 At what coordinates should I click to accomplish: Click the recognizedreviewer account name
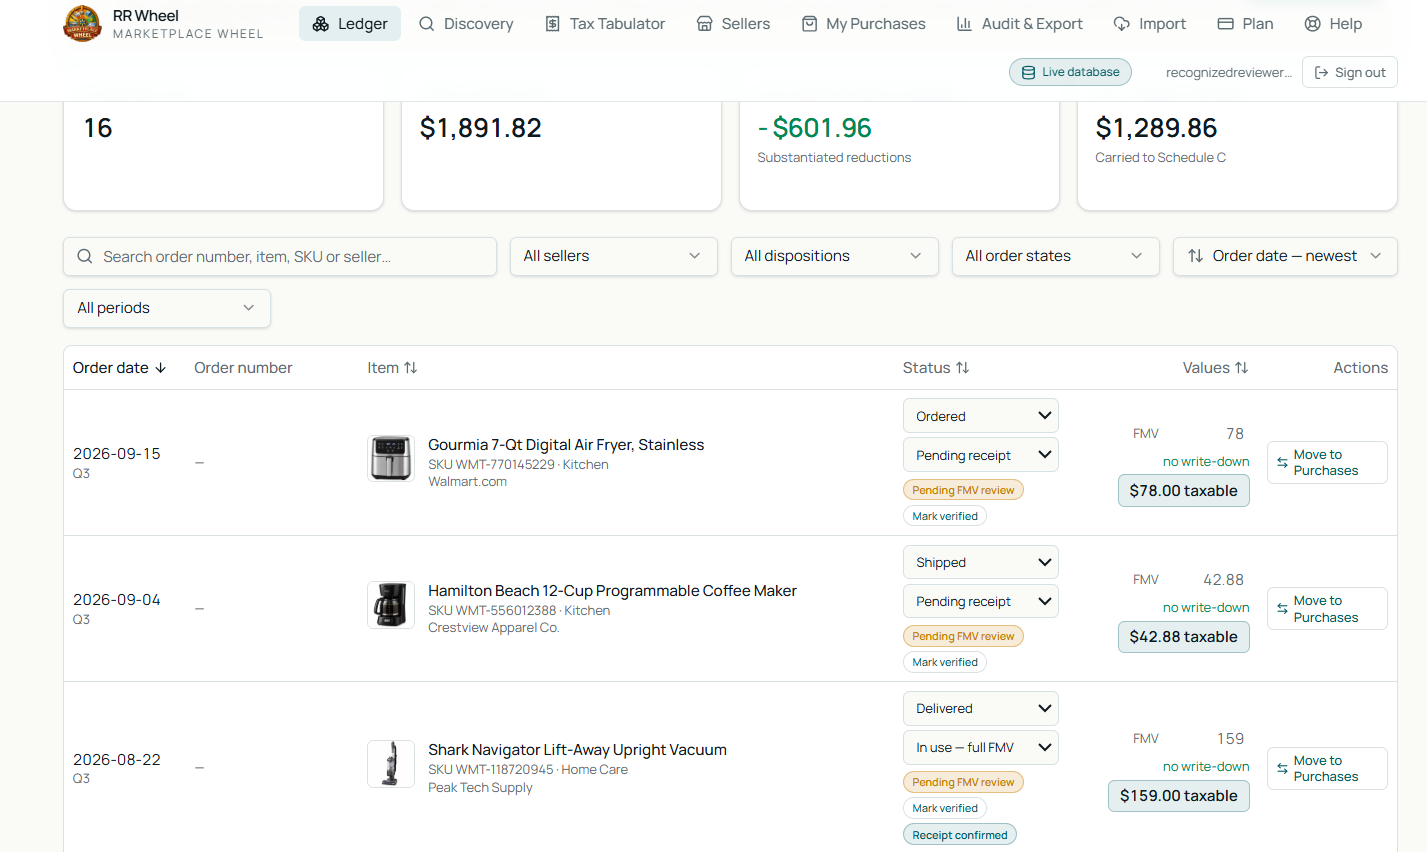1228,72
